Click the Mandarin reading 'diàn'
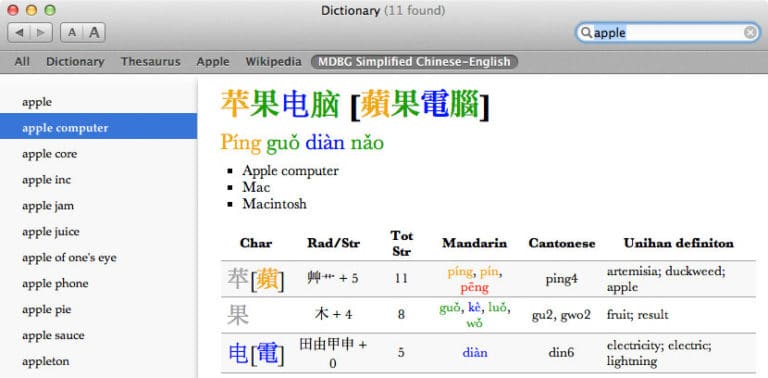768x378 pixels. click(x=475, y=353)
